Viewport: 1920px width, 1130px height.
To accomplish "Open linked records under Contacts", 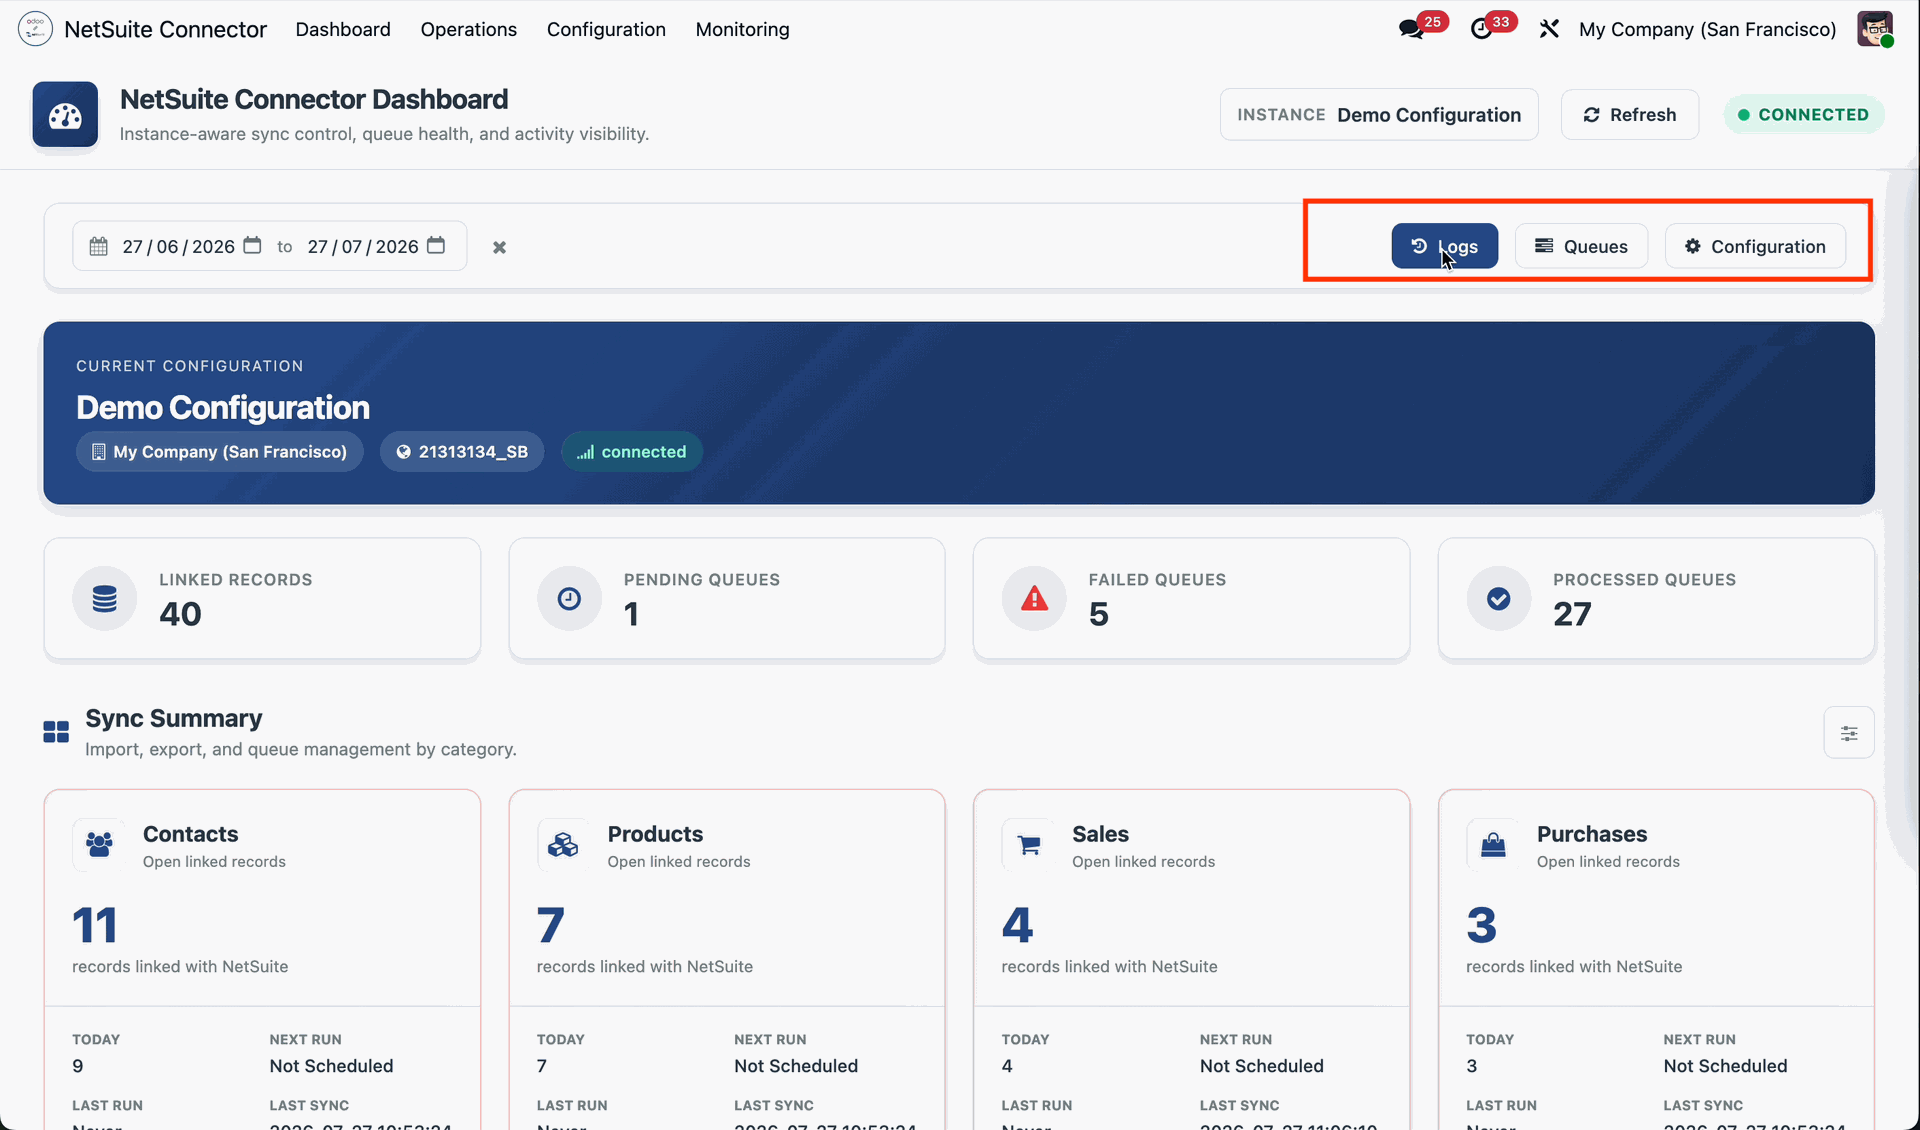I will pyautogui.click(x=214, y=862).
